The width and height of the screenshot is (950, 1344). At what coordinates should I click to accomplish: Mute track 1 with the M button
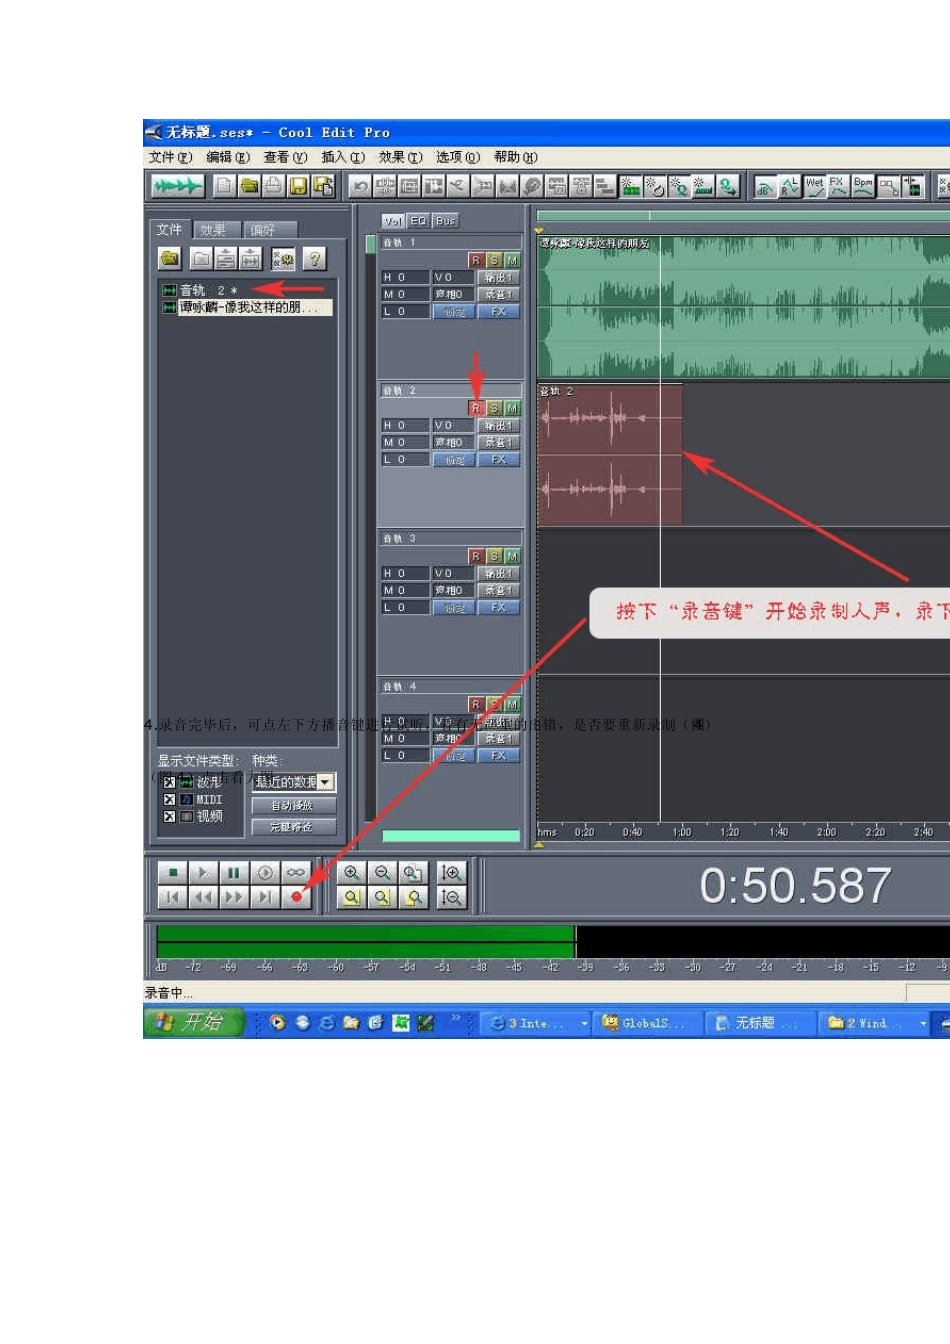coord(512,260)
